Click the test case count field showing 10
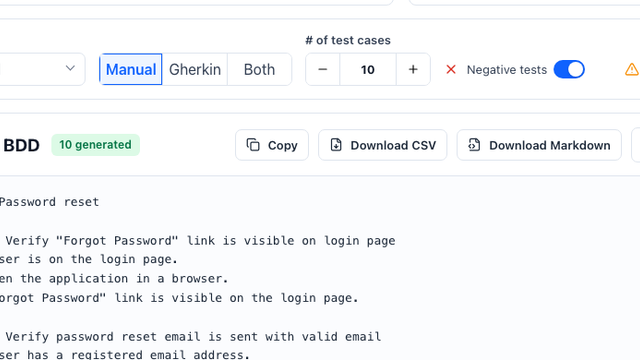This screenshot has height=360, width=640. click(x=367, y=69)
